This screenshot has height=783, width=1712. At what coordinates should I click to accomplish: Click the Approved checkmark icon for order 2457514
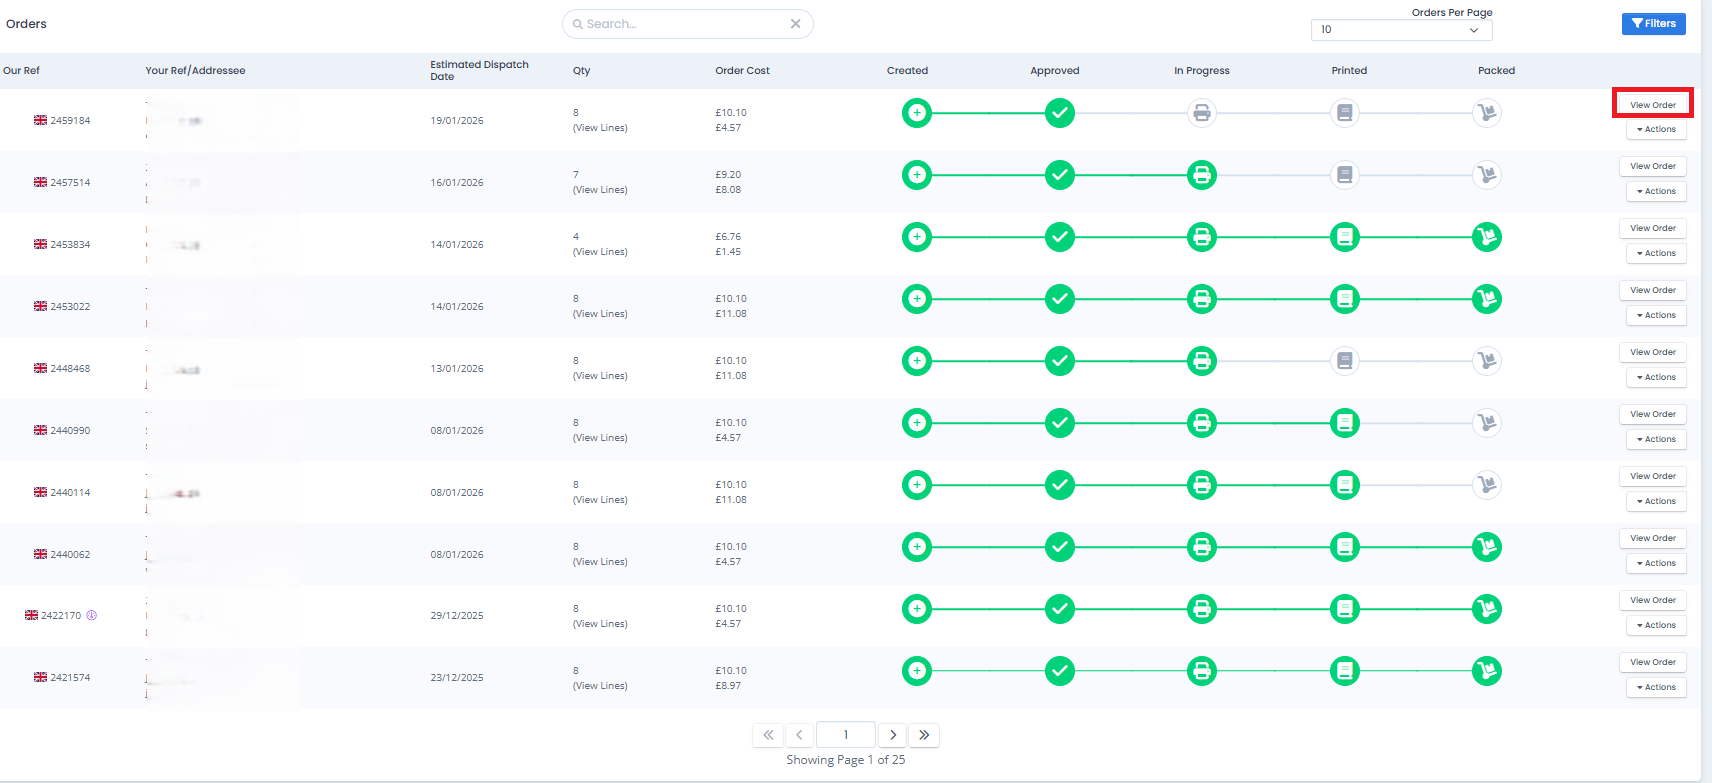[x=1059, y=175]
